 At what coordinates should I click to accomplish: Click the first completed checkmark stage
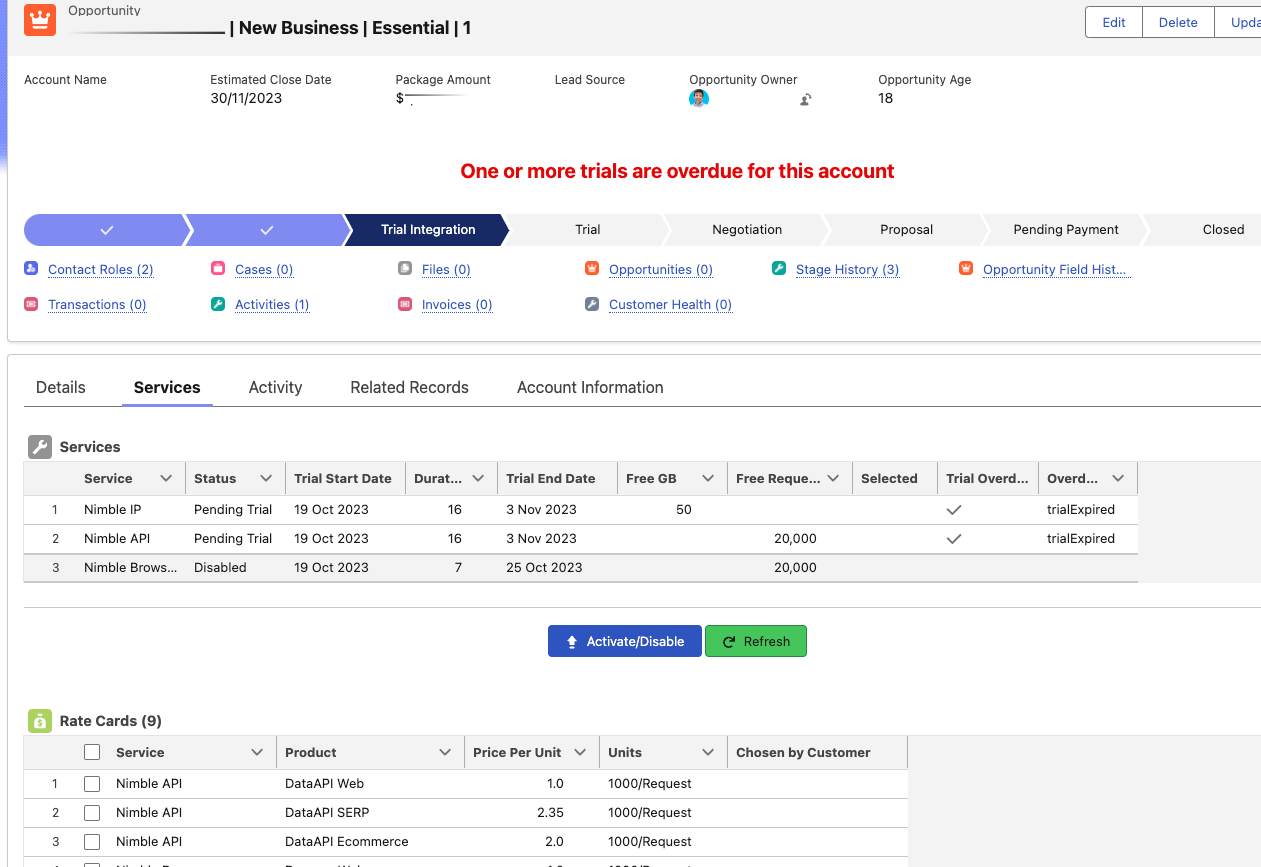point(107,229)
